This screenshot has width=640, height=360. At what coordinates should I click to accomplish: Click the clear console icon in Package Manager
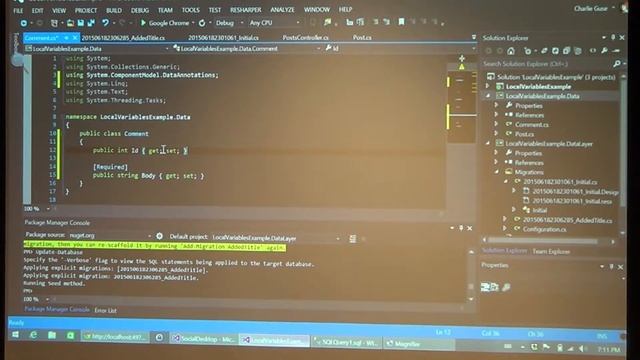353,238
